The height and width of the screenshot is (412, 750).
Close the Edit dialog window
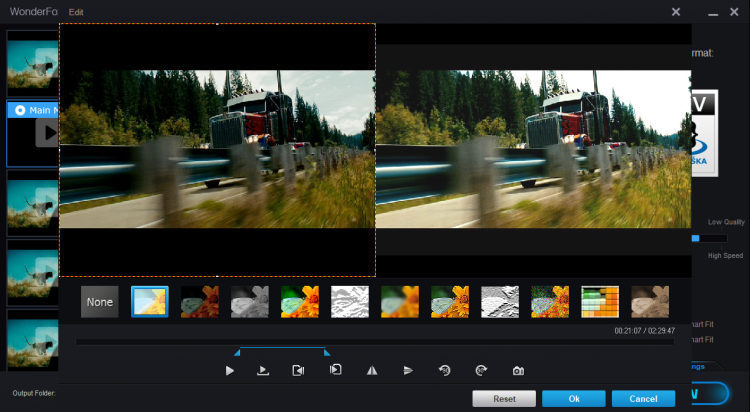click(x=676, y=12)
